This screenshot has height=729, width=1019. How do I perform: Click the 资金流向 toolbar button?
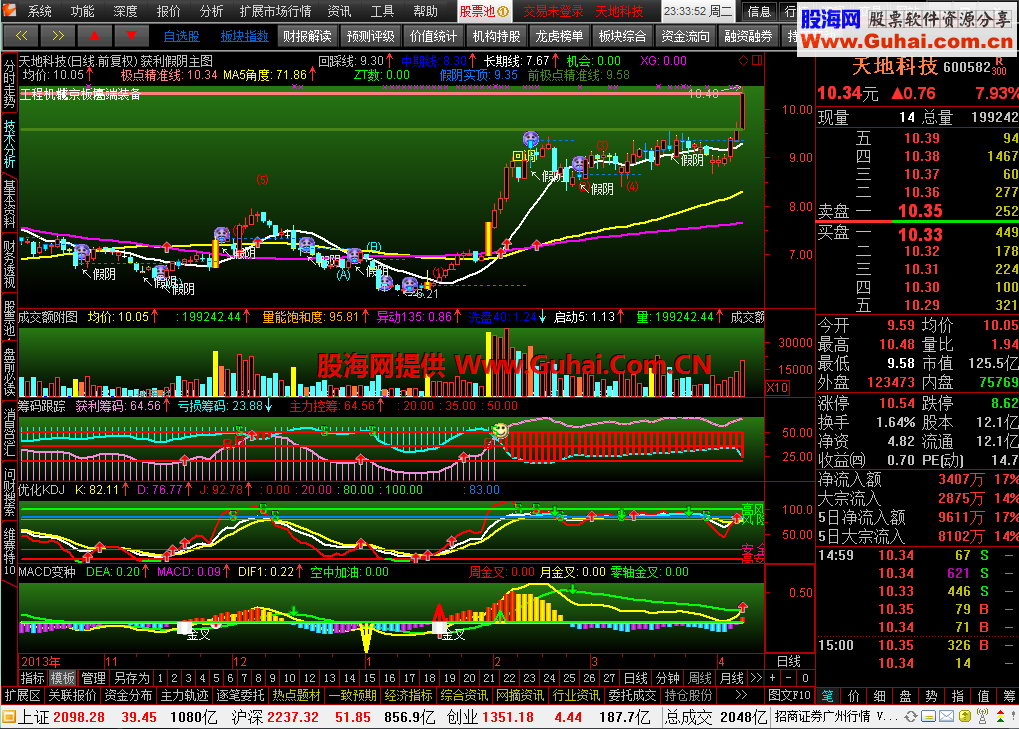tap(685, 36)
